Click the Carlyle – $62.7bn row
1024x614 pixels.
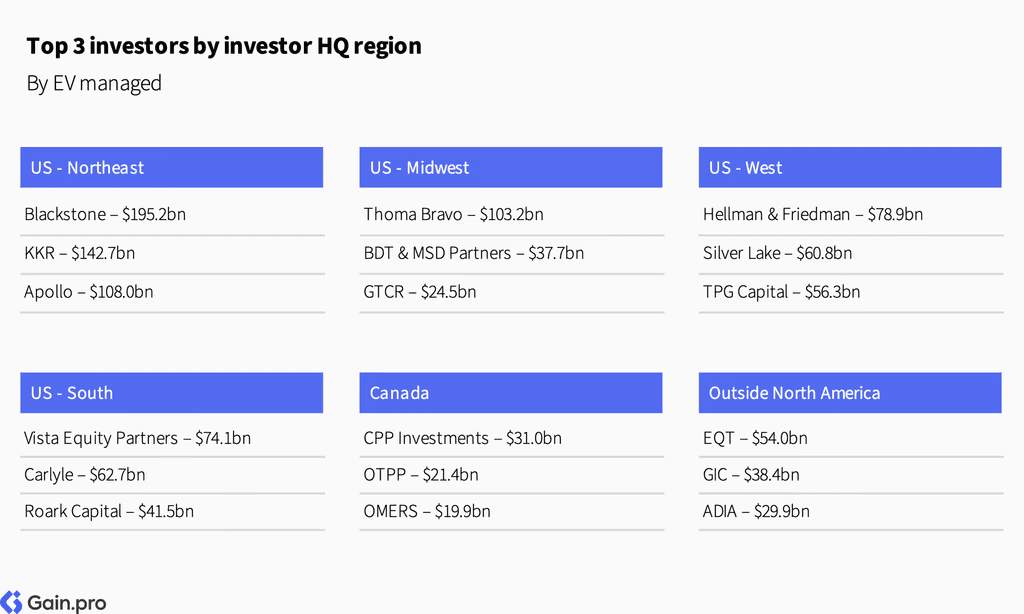coord(172,475)
